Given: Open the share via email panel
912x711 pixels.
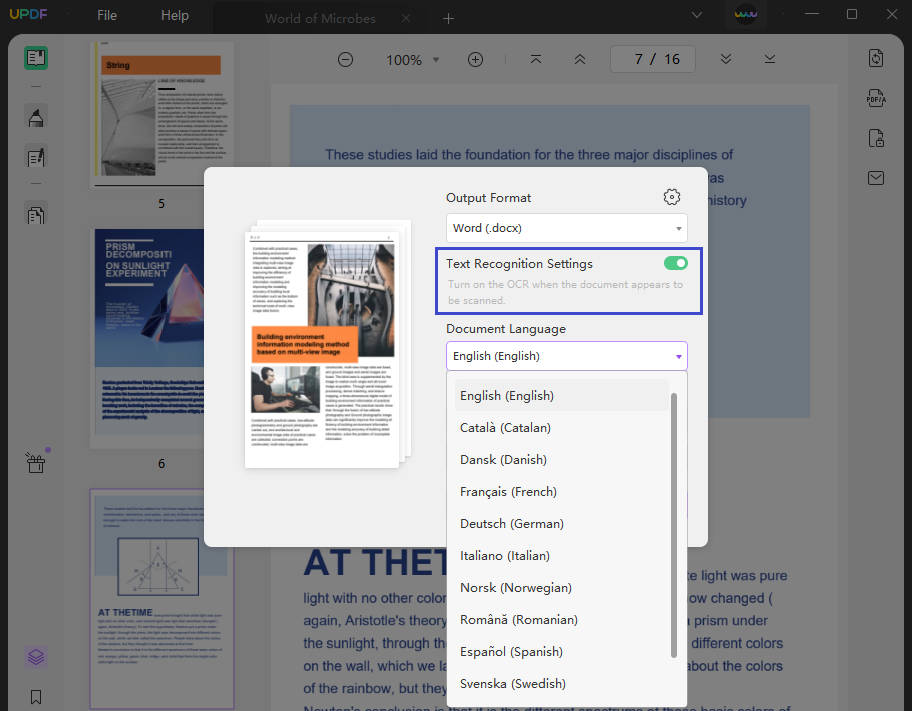Looking at the screenshot, I should [x=876, y=177].
